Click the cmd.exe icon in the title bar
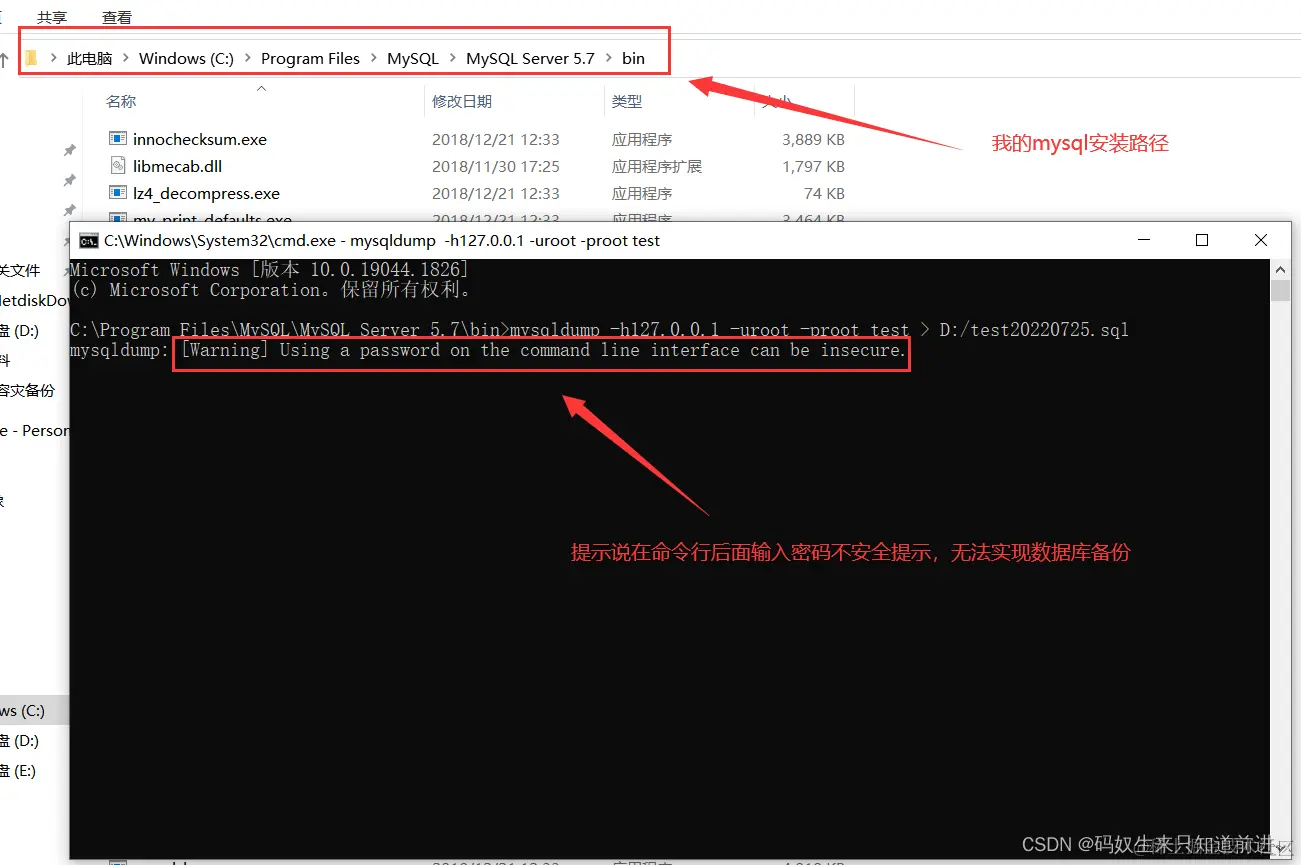The width and height of the screenshot is (1301, 865). pos(89,240)
